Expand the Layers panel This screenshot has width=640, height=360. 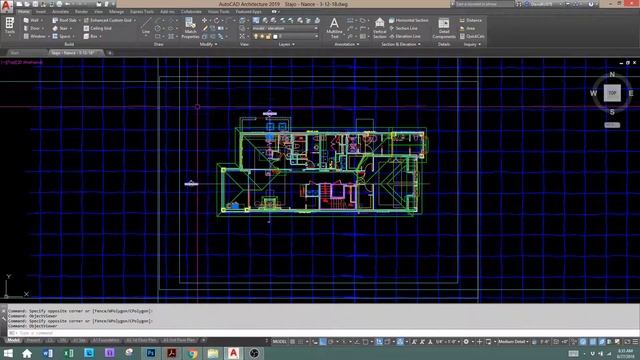(287, 44)
